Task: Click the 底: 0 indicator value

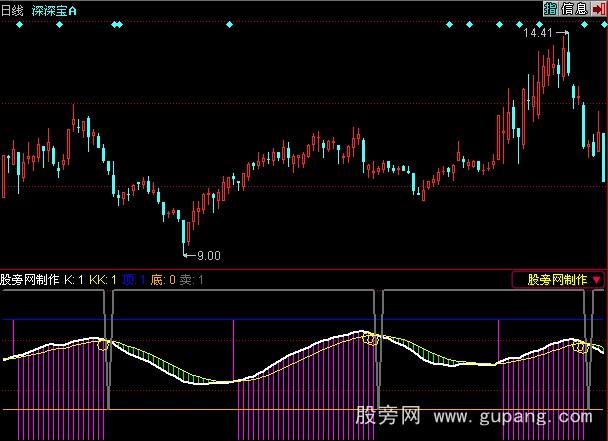Action: (163, 280)
